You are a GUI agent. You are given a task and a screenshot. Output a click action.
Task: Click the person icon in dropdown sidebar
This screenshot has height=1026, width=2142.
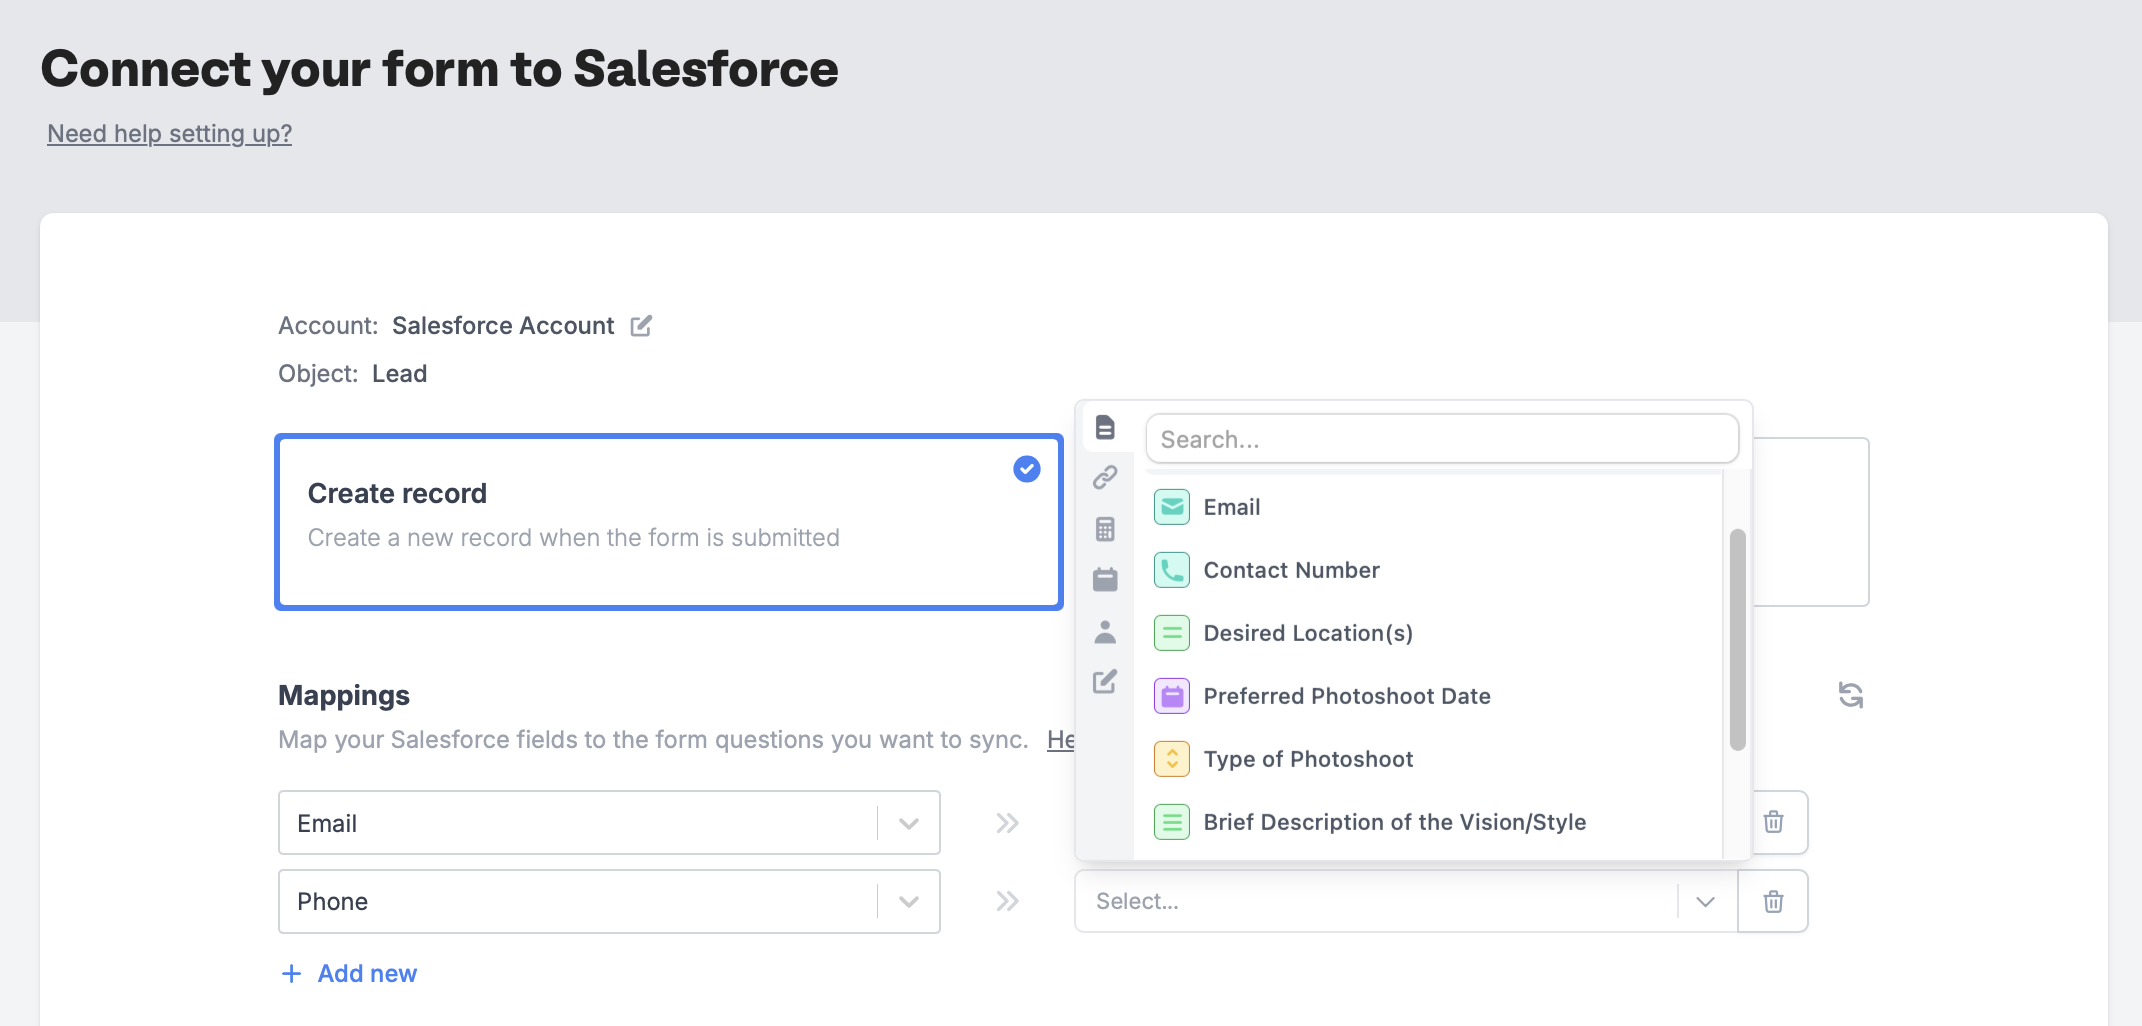[1105, 632]
